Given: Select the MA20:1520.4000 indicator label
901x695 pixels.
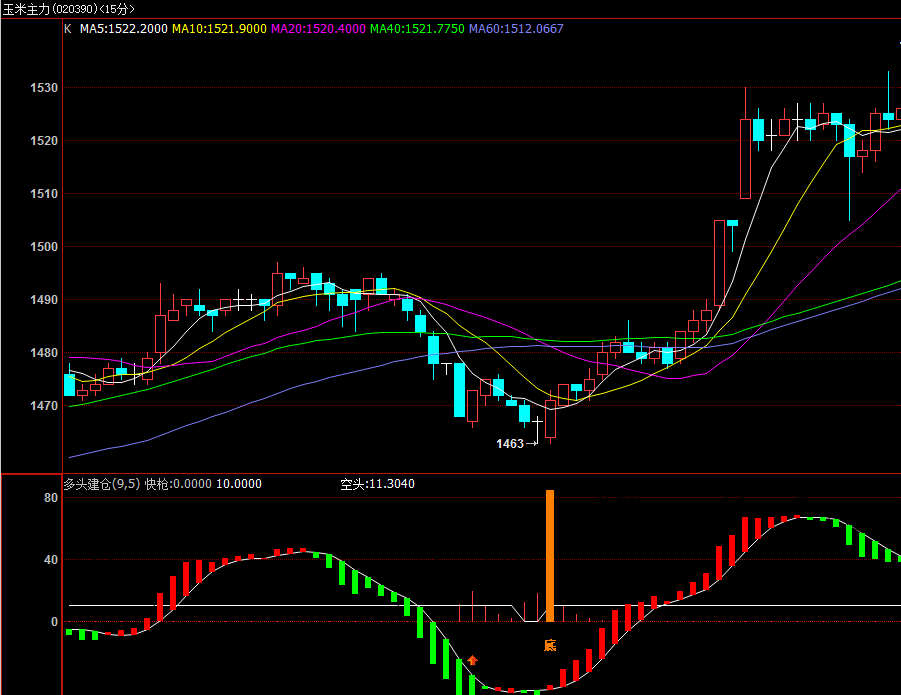Looking at the screenshot, I should tap(318, 29).
